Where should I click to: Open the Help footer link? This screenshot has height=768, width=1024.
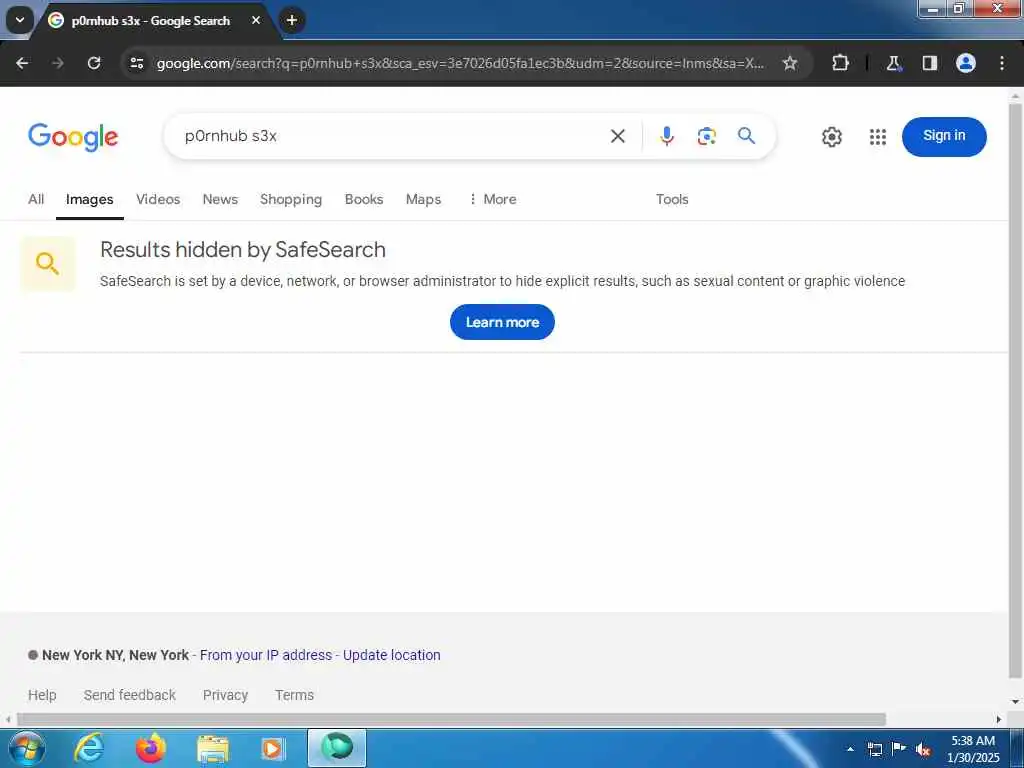[x=42, y=695]
